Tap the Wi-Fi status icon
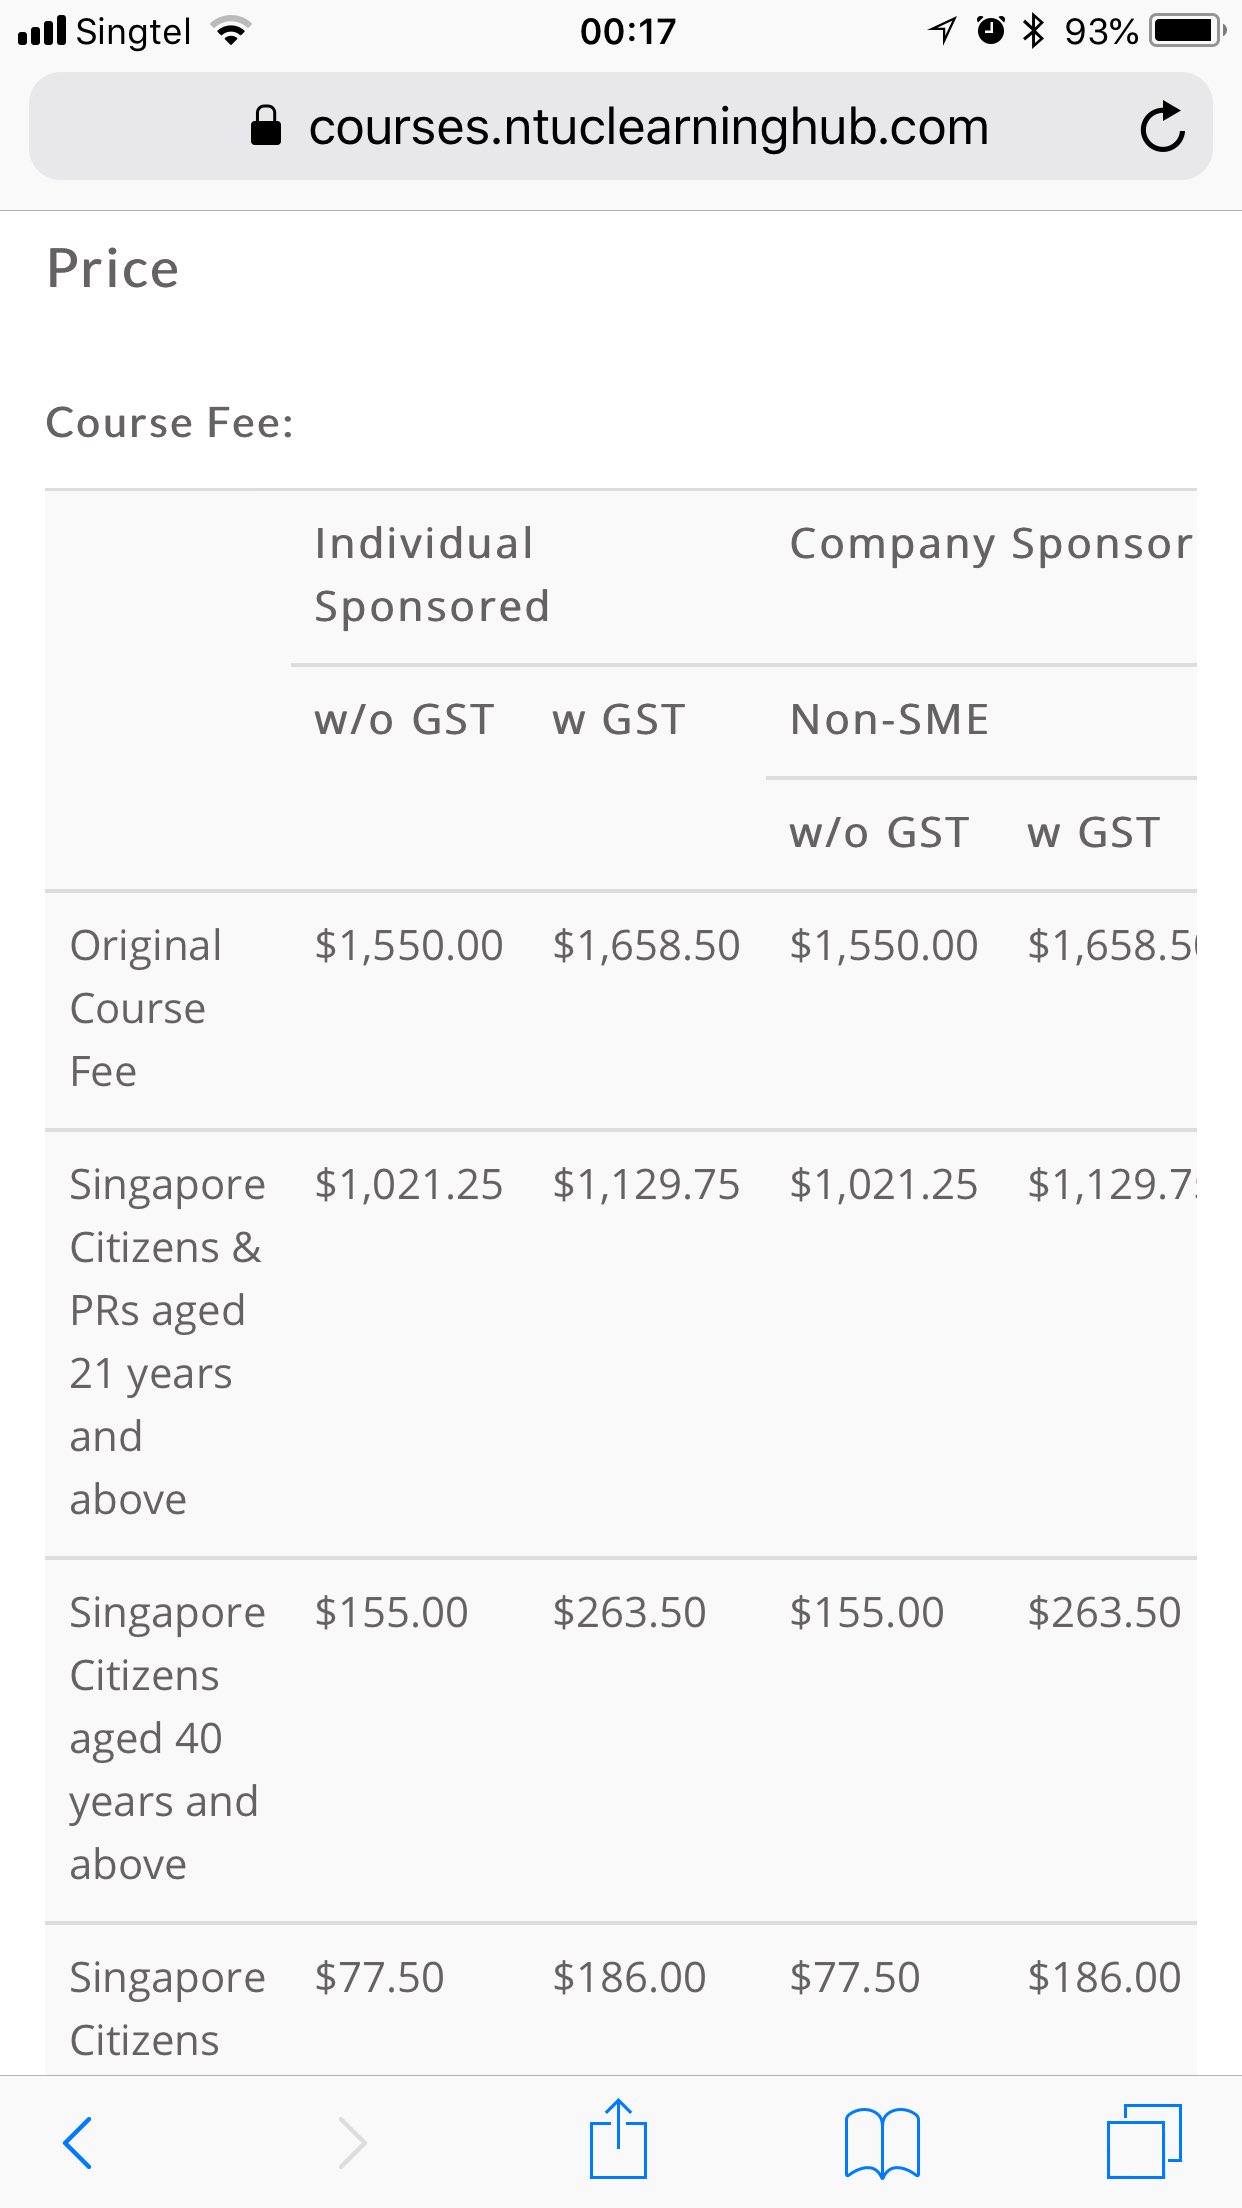1242x2208 pixels. click(x=231, y=32)
